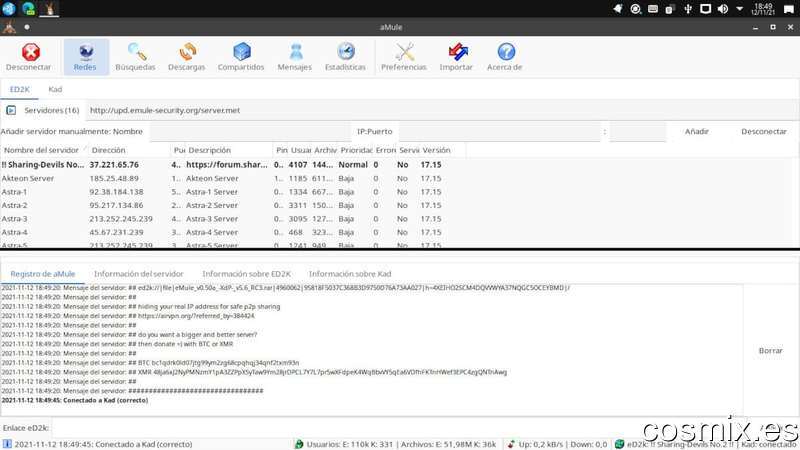This screenshot has width=800, height=450.
Task: Click the server list update icon beside Servidores
Action: point(11,110)
